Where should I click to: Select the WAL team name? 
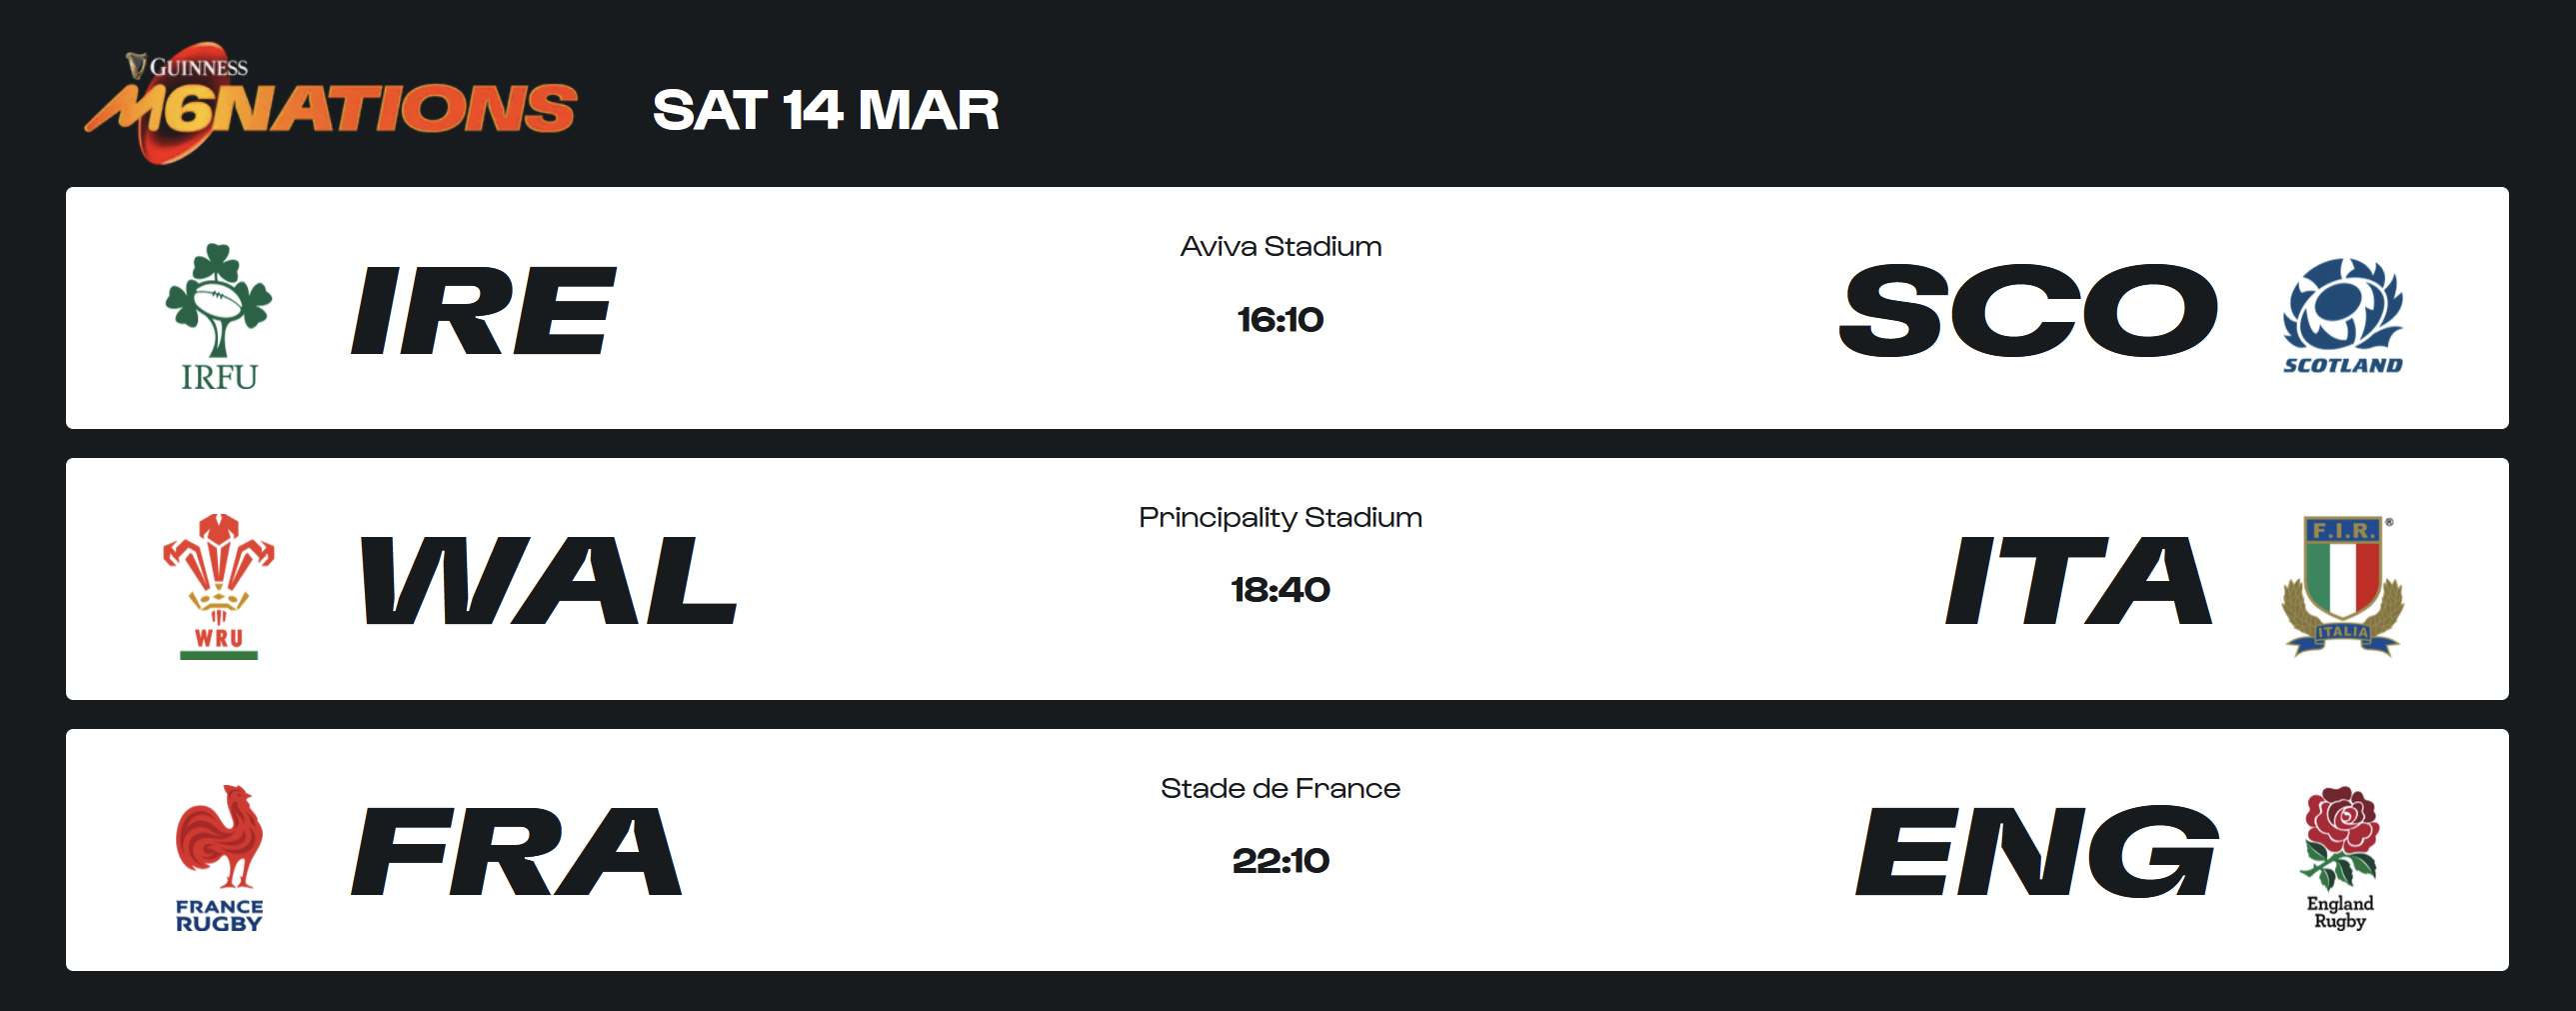pos(548,581)
